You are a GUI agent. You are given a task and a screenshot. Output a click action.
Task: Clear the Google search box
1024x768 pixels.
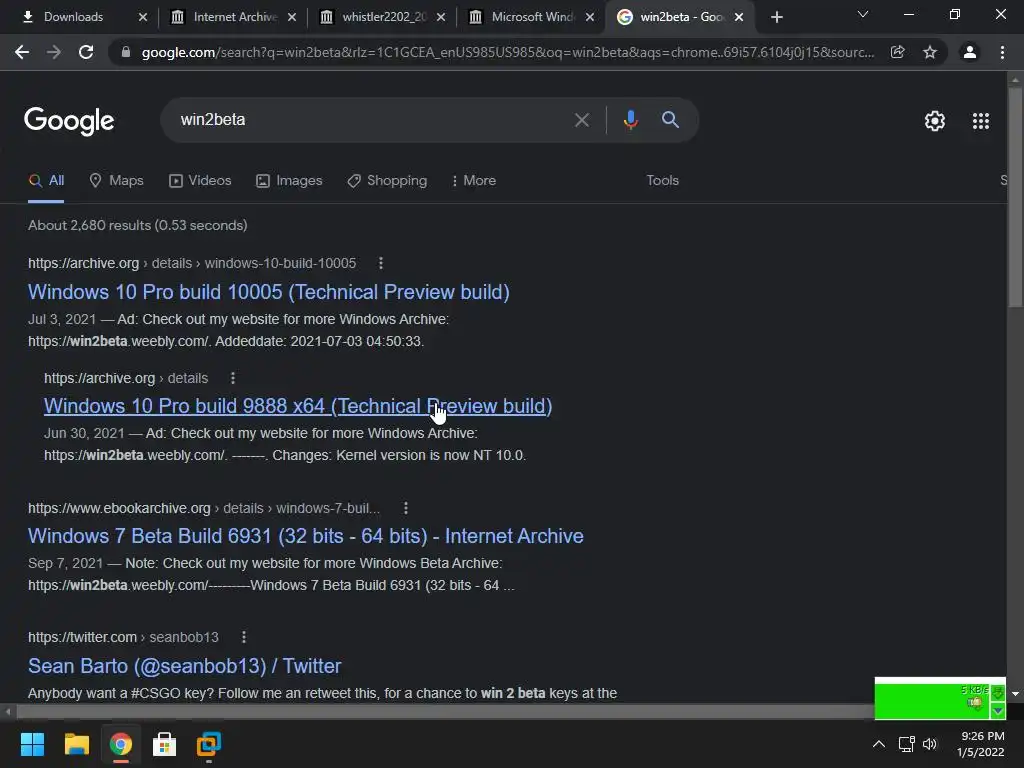[x=581, y=120]
